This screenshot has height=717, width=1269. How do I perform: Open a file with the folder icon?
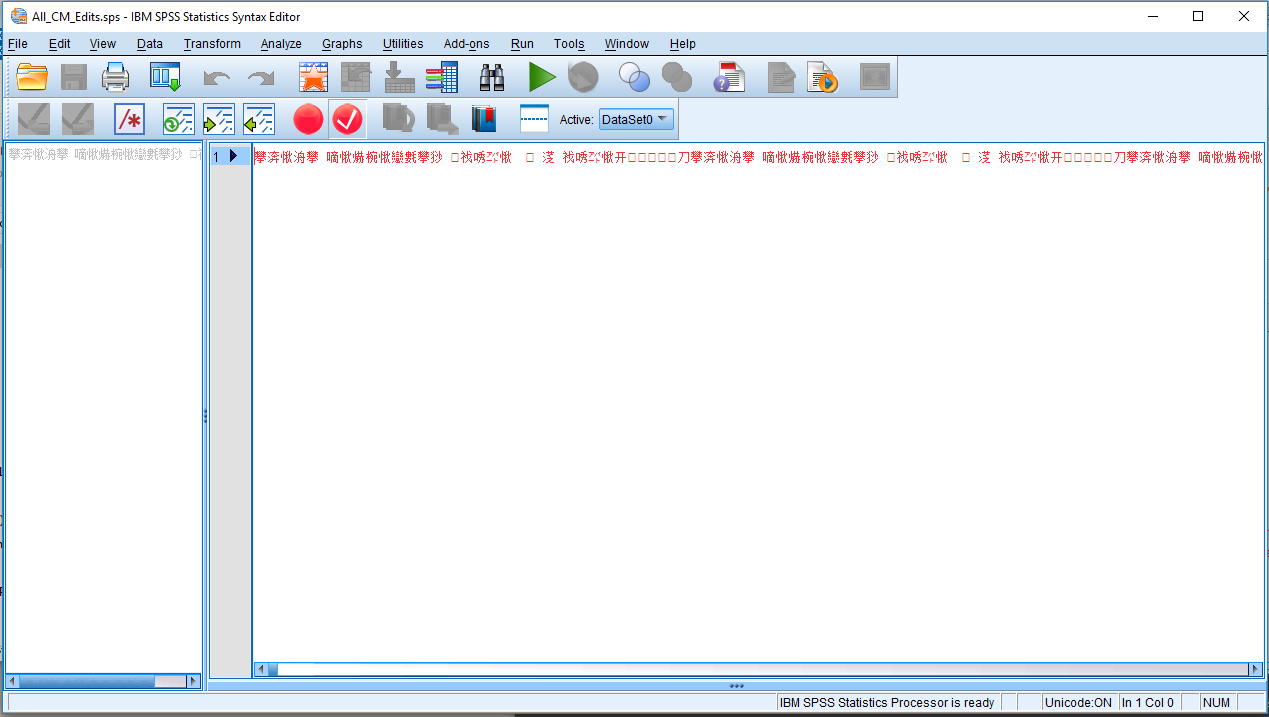click(x=33, y=77)
